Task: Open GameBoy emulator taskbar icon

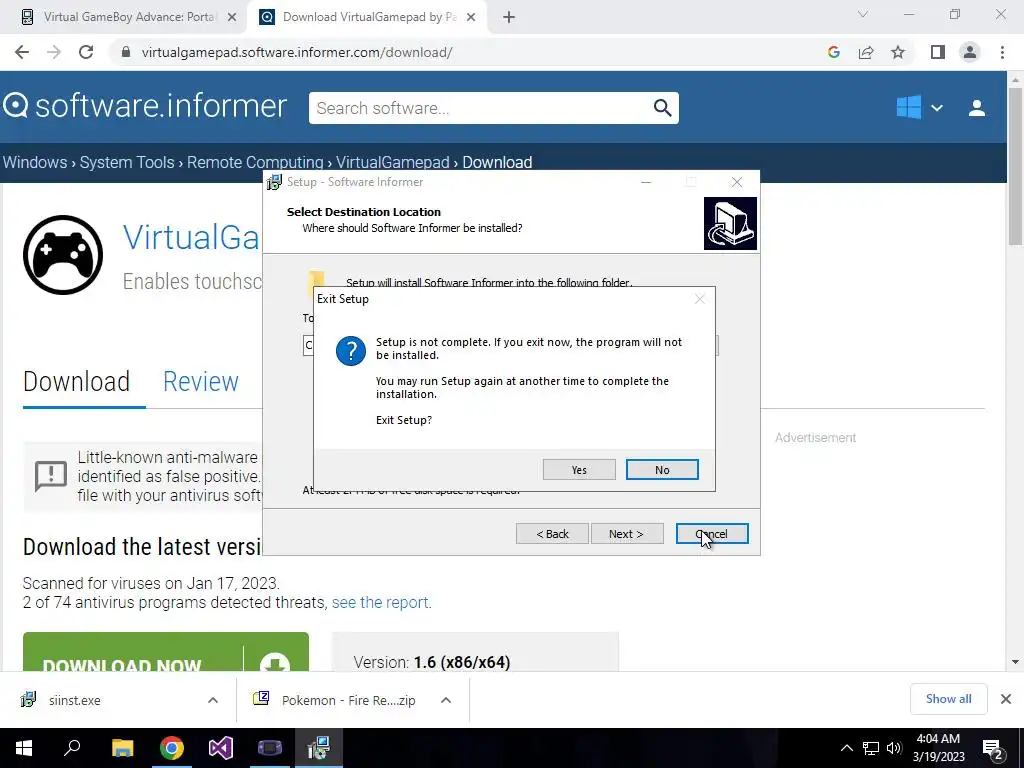Action: click(270, 748)
